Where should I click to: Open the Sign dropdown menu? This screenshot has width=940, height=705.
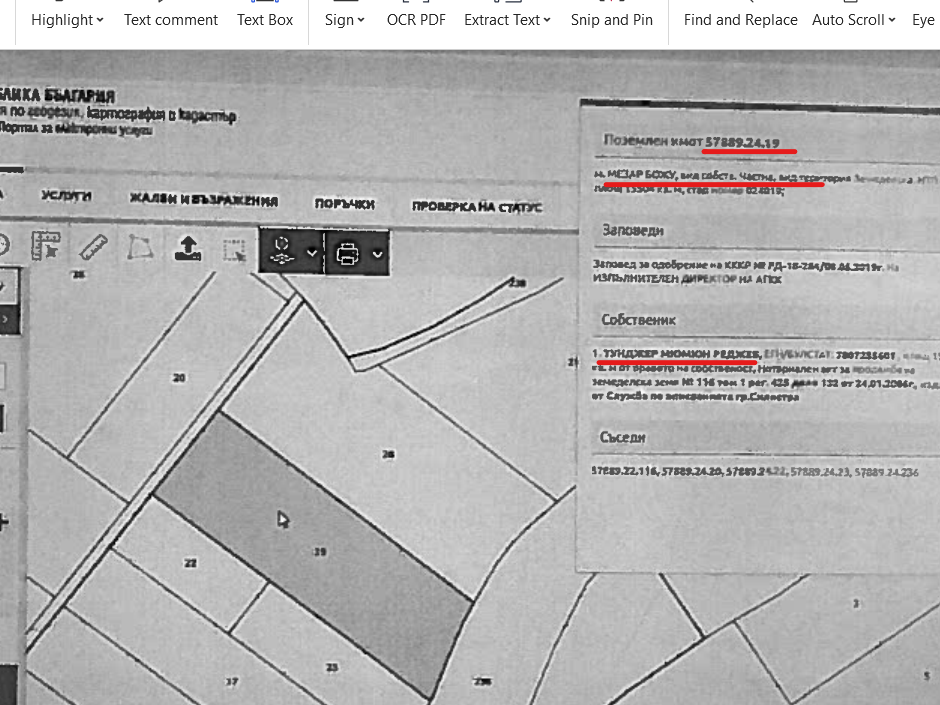(345, 20)
